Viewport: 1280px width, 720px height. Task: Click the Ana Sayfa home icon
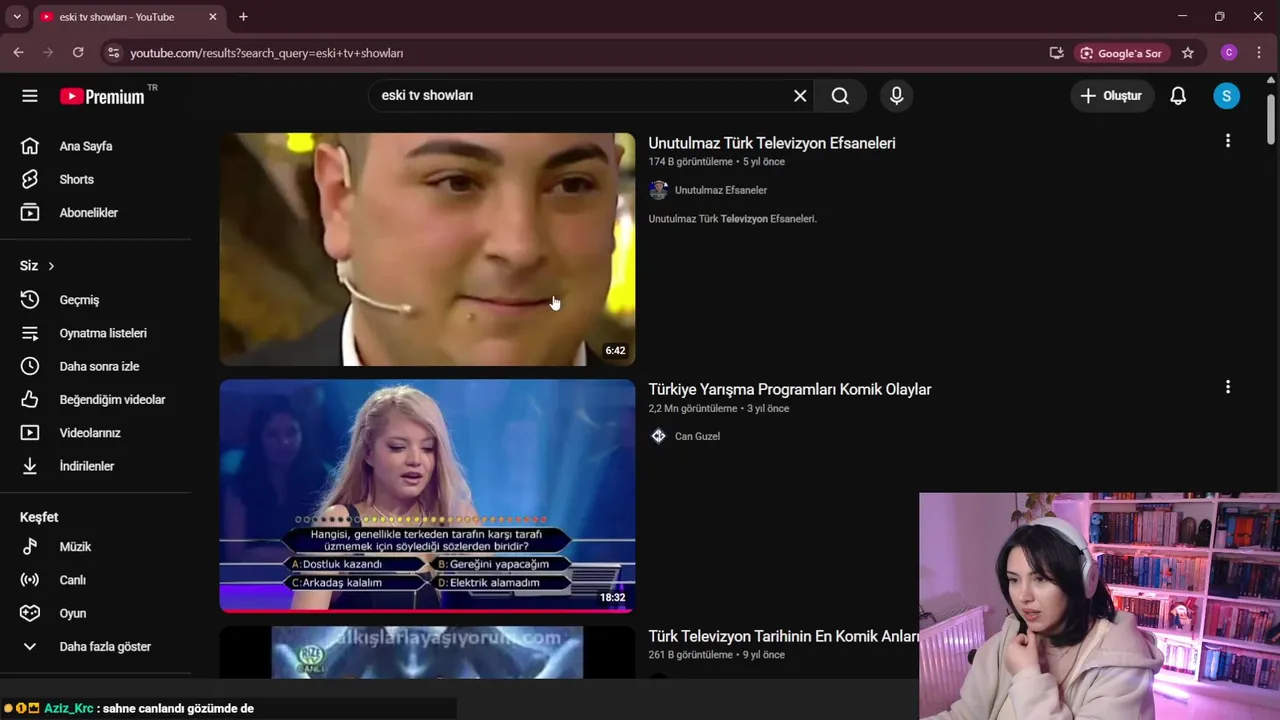coord(30,146)
